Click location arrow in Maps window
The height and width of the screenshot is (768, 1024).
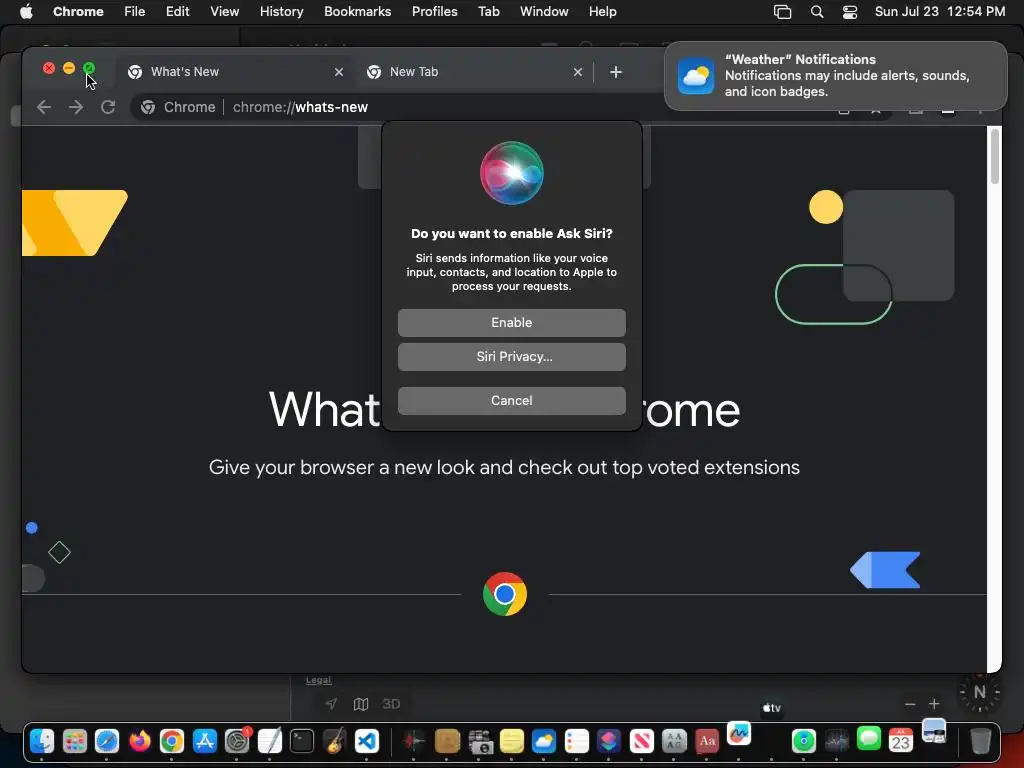(x=332, y=704)
